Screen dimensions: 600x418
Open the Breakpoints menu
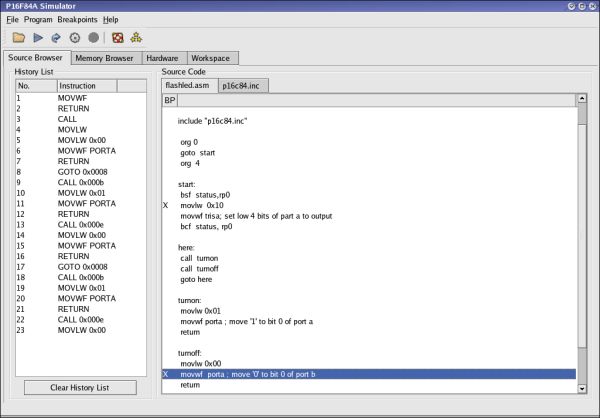77,19
